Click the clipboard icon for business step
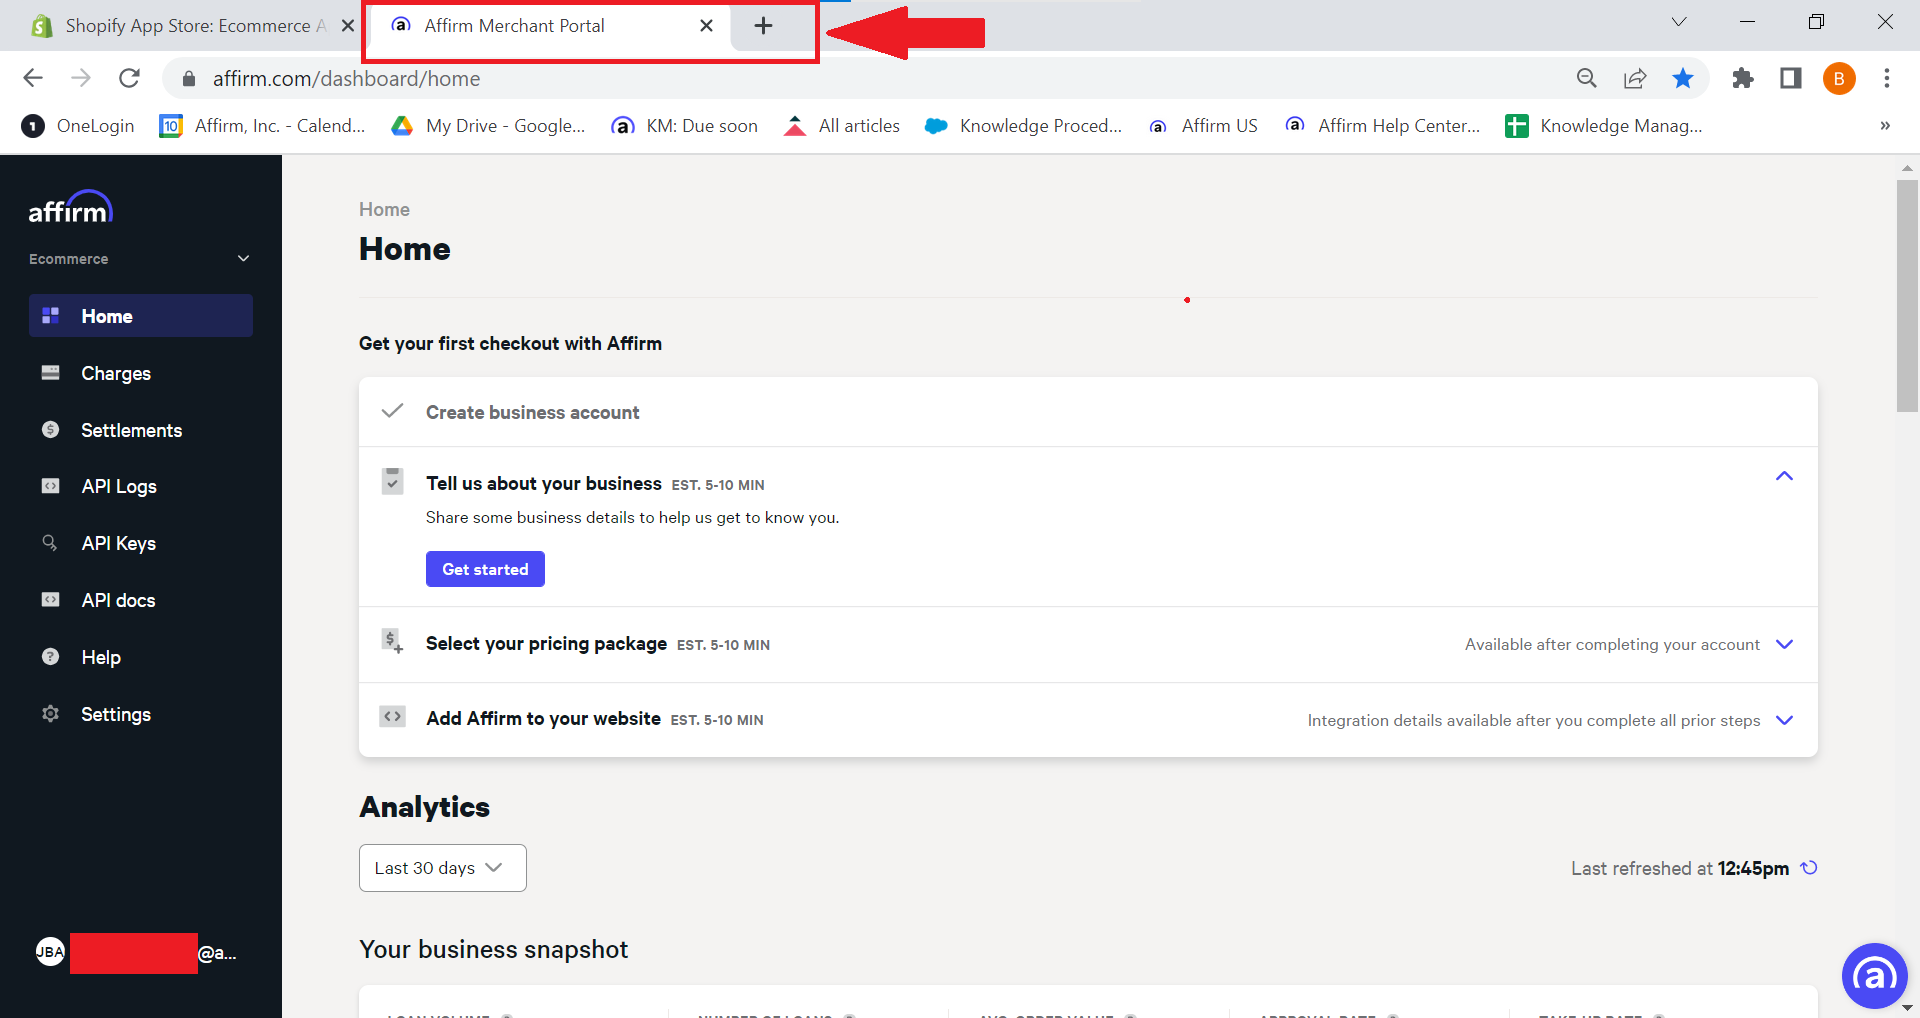The height and width of the screenshot is (1018, 1920). coord(393,481)
